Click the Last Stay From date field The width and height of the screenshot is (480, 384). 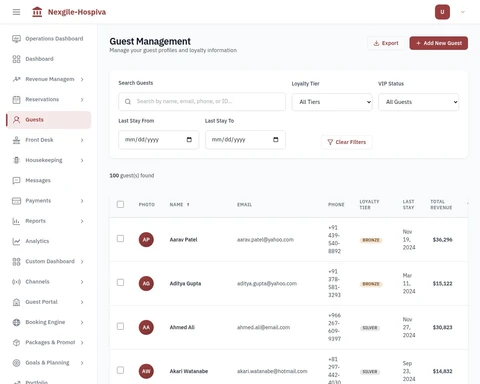159,140
